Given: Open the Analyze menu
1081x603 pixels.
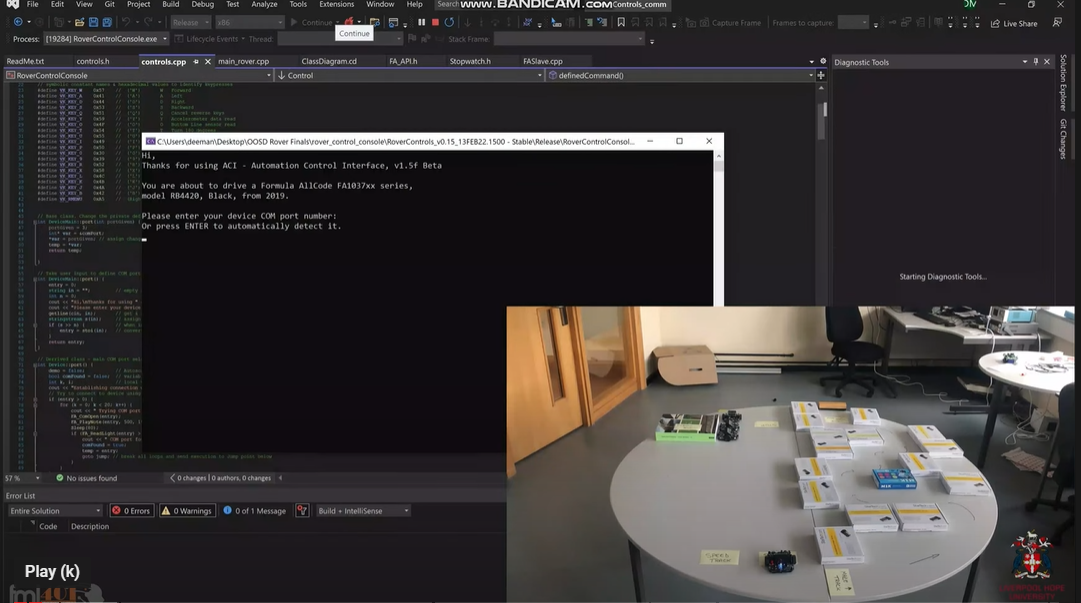Looking at the screenshot, I should 264,4.
